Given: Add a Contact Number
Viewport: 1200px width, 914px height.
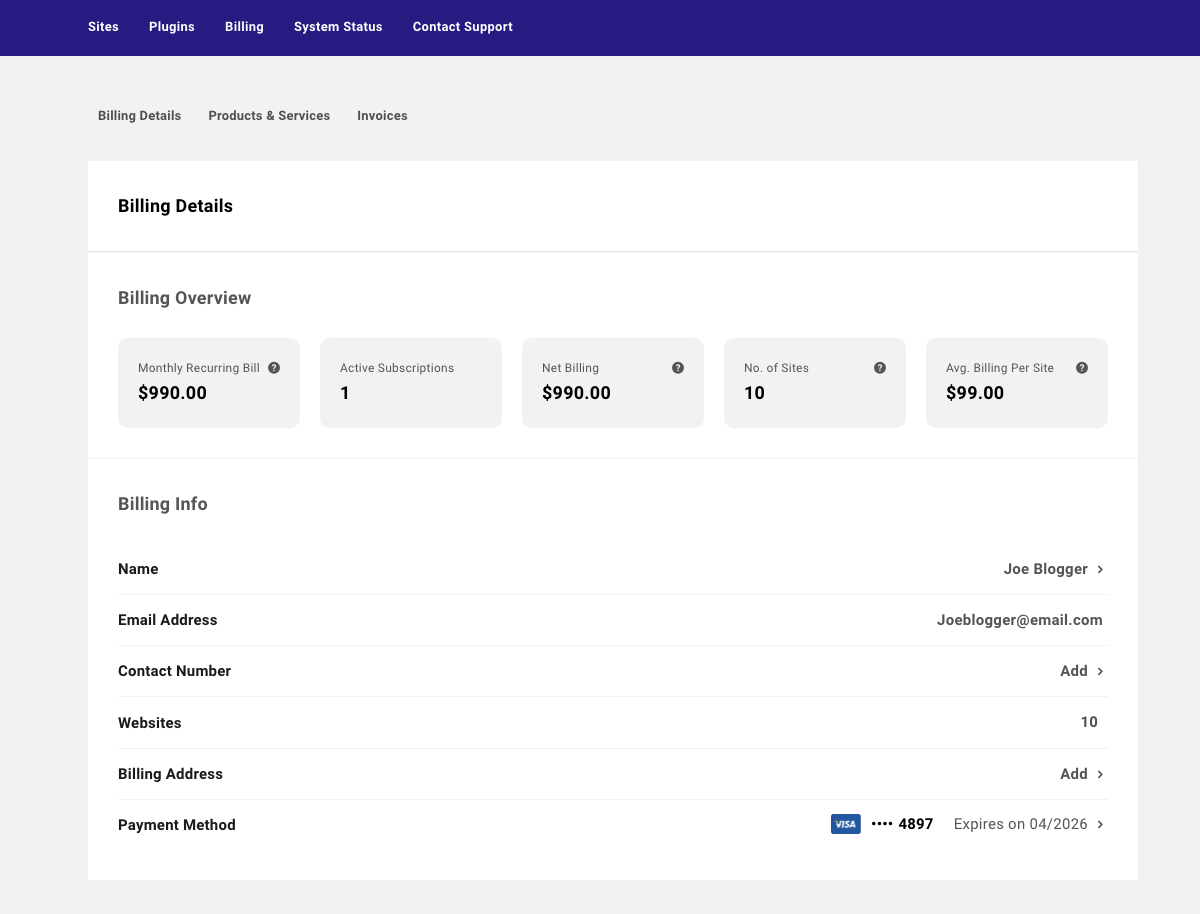Looking at the screenshot, I should (1073, 670).
